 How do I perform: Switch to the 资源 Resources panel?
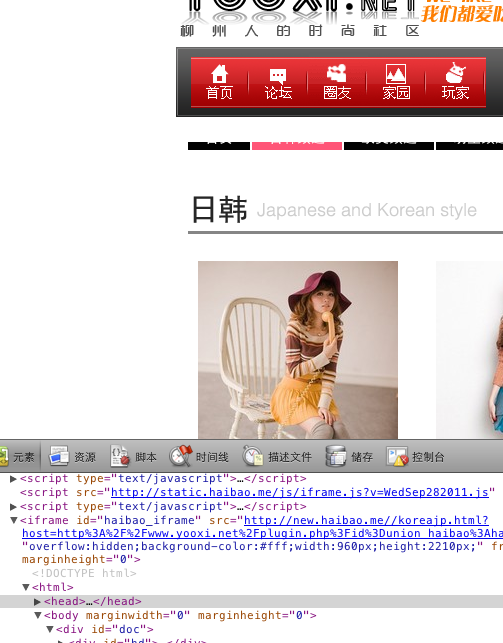tap(72, 456)
